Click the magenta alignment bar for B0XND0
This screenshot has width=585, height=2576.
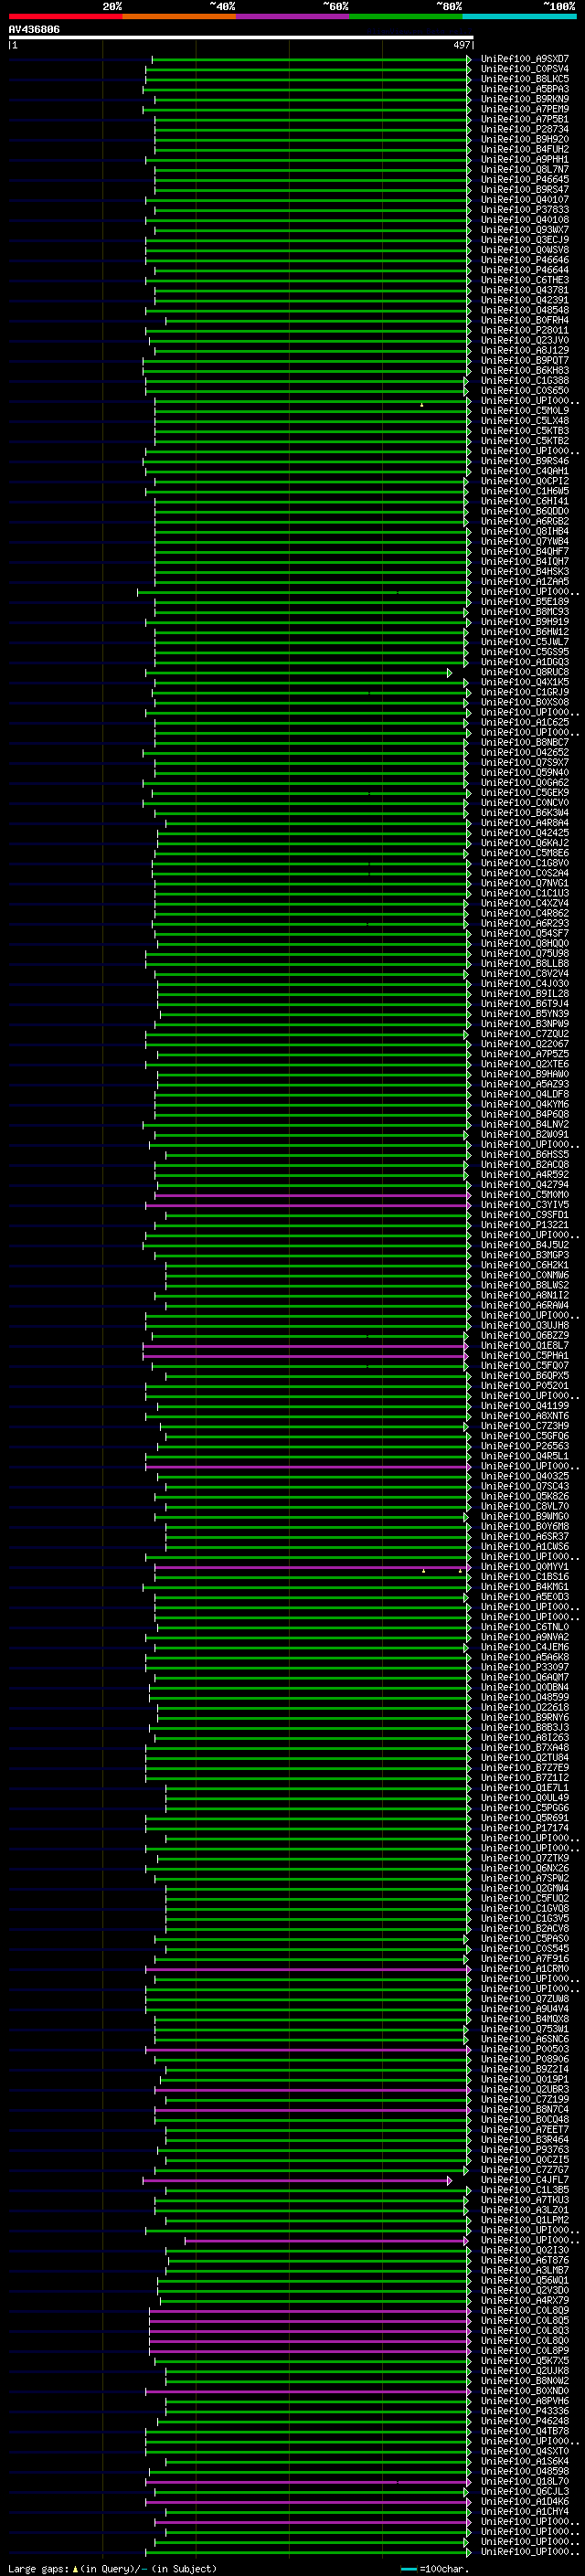(x=306, y=2392)
